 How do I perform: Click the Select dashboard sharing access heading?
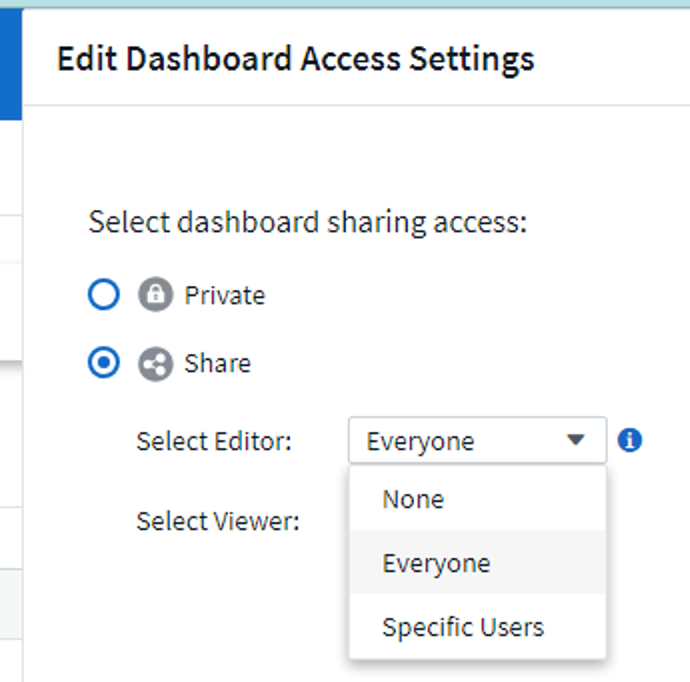pos(307,222)
